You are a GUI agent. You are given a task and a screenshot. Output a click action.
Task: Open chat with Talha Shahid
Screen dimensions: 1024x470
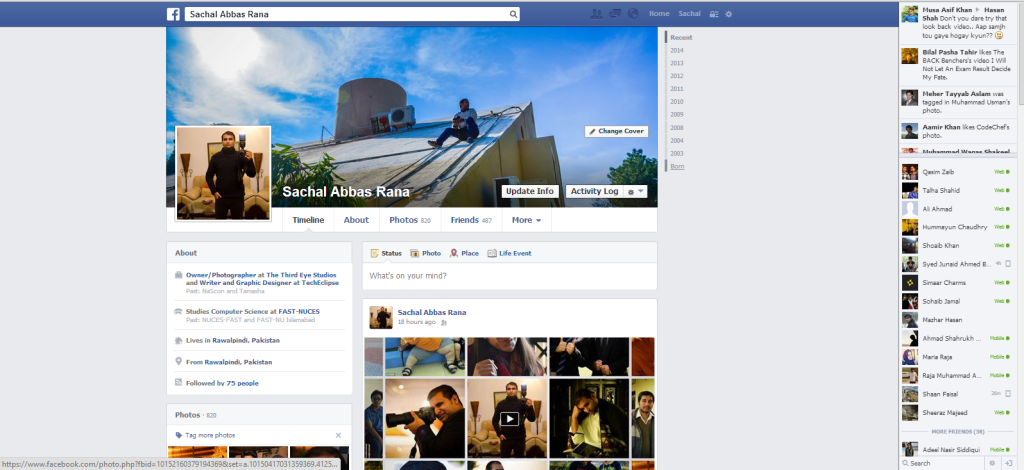click(x=957, y=191)
